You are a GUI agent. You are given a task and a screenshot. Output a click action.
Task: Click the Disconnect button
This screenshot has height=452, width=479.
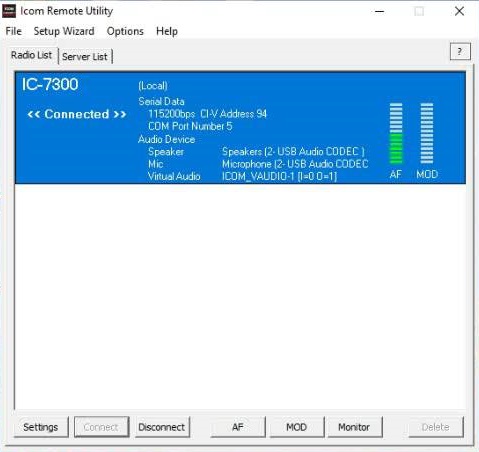tap(162, 427)
